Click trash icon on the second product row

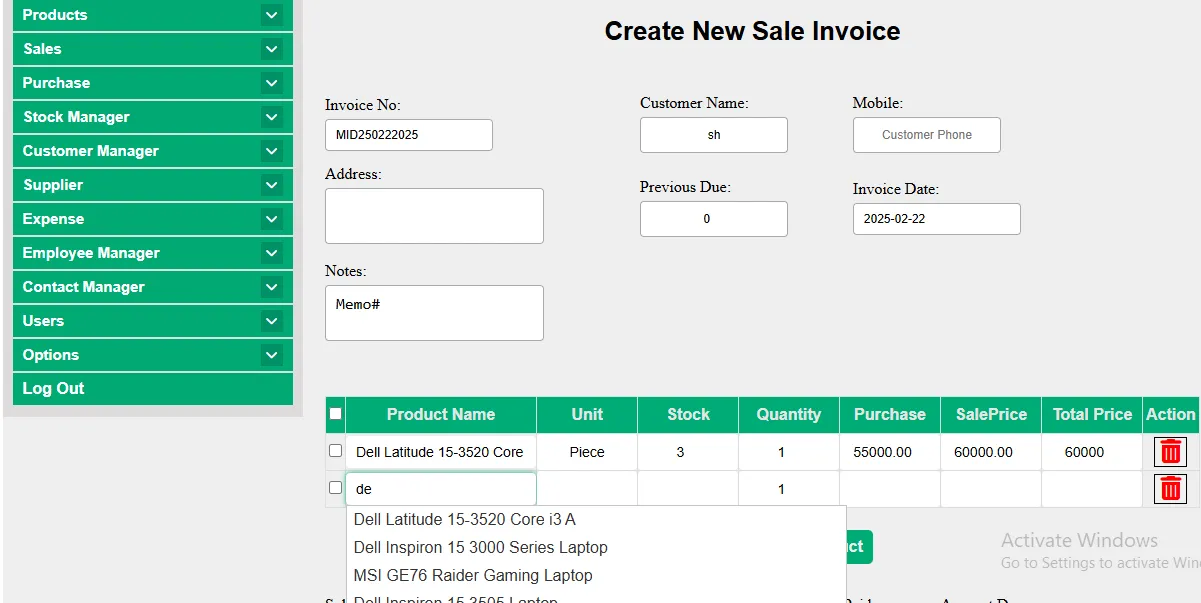click(1170, 489)
